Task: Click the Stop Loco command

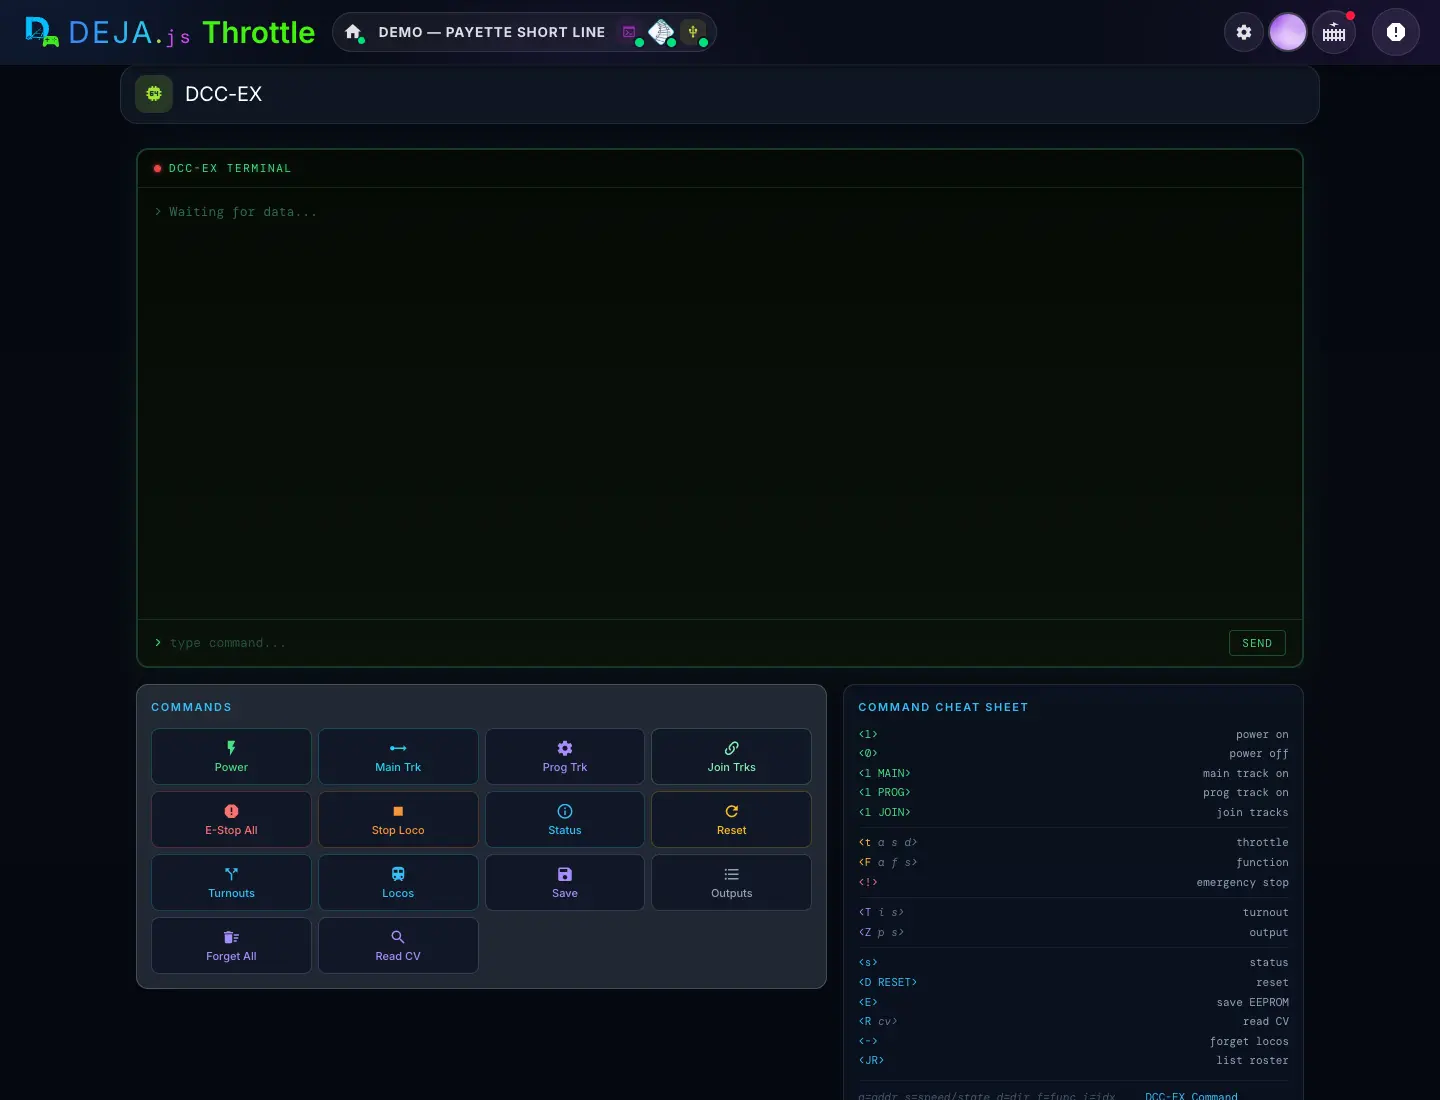Action: (398, 819)
